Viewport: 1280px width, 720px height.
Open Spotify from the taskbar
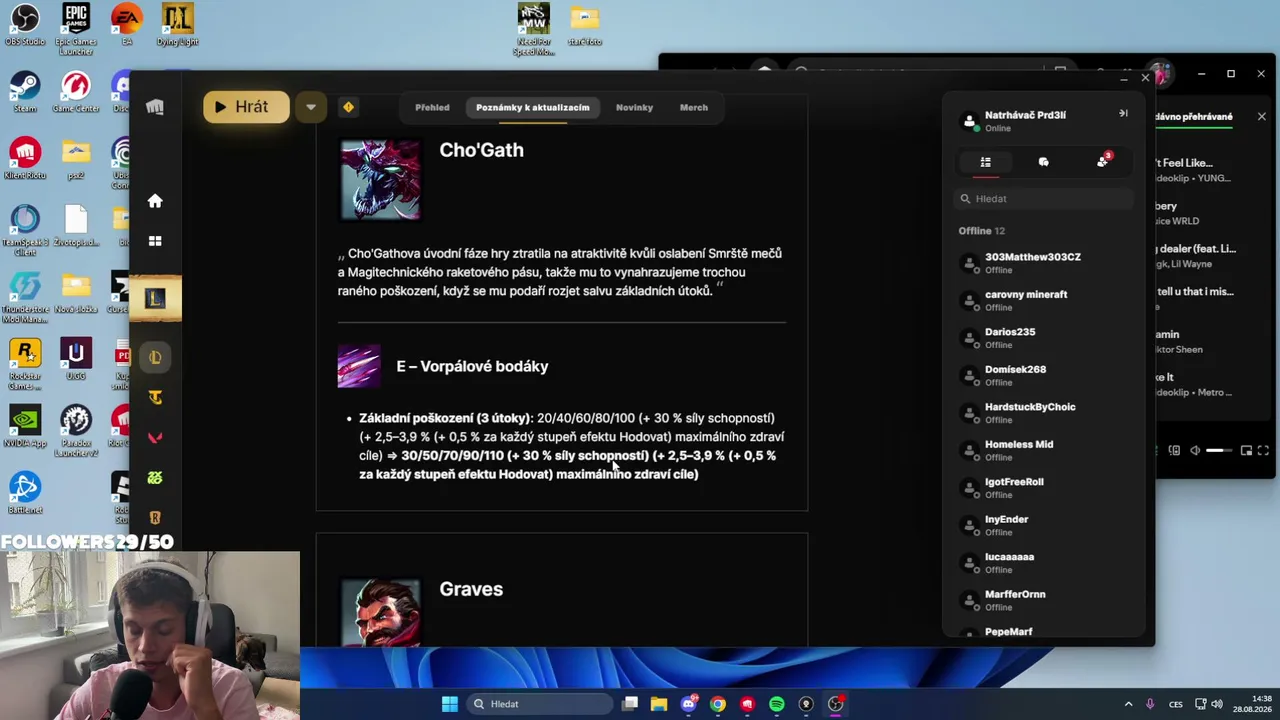(777, 704)
